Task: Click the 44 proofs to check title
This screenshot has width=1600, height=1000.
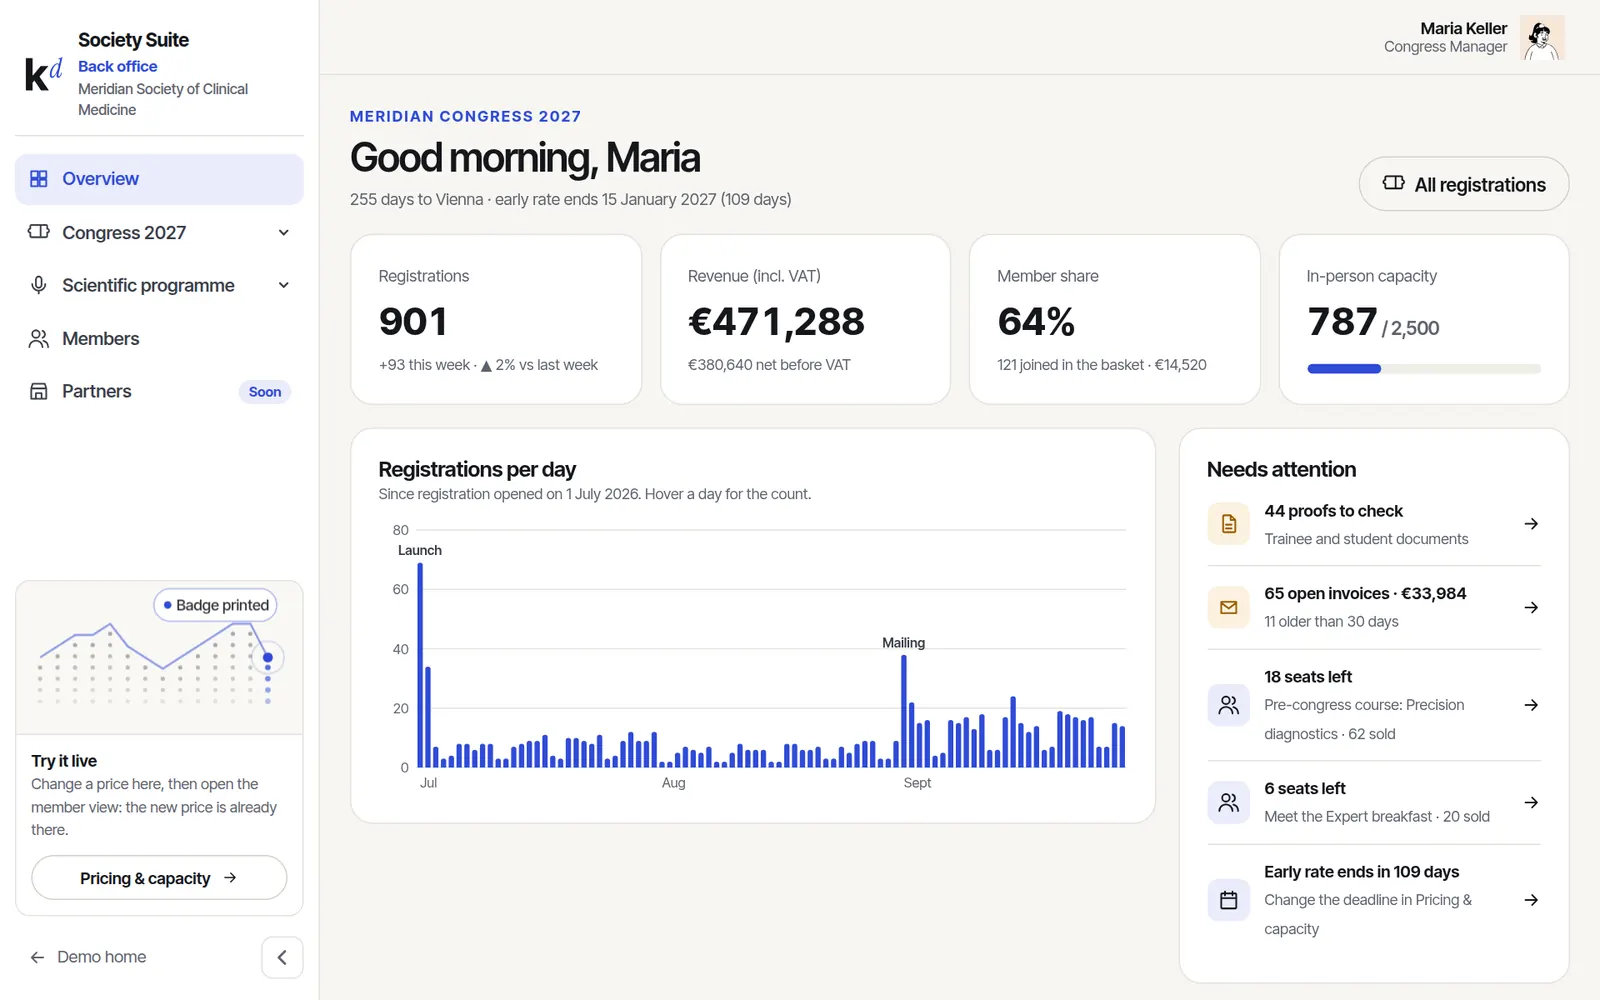Action: (x=1333, y=511)
